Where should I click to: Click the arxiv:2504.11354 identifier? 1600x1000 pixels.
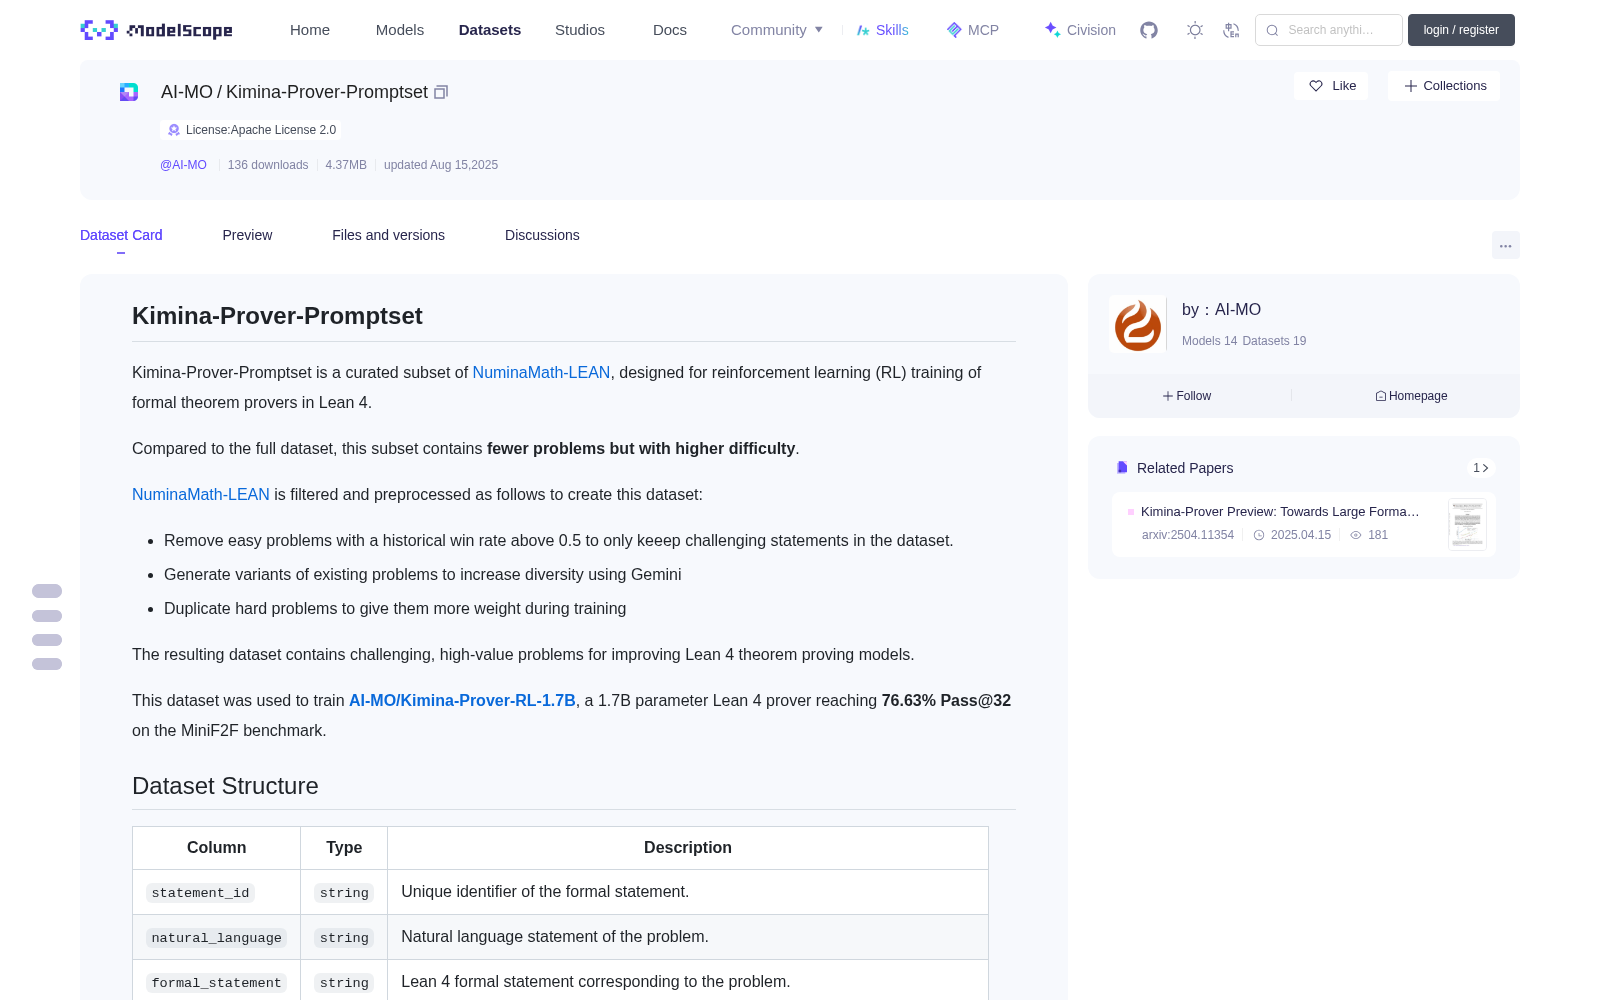tap(1188, 535)
